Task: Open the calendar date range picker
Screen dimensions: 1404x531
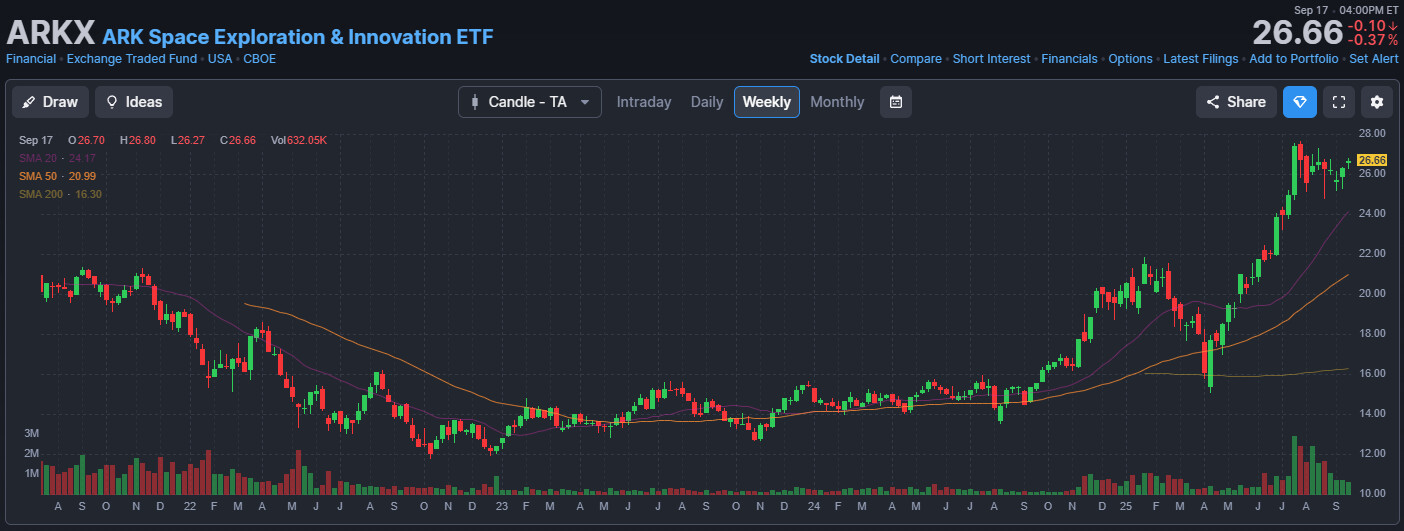Action: [x=896, y=102]
